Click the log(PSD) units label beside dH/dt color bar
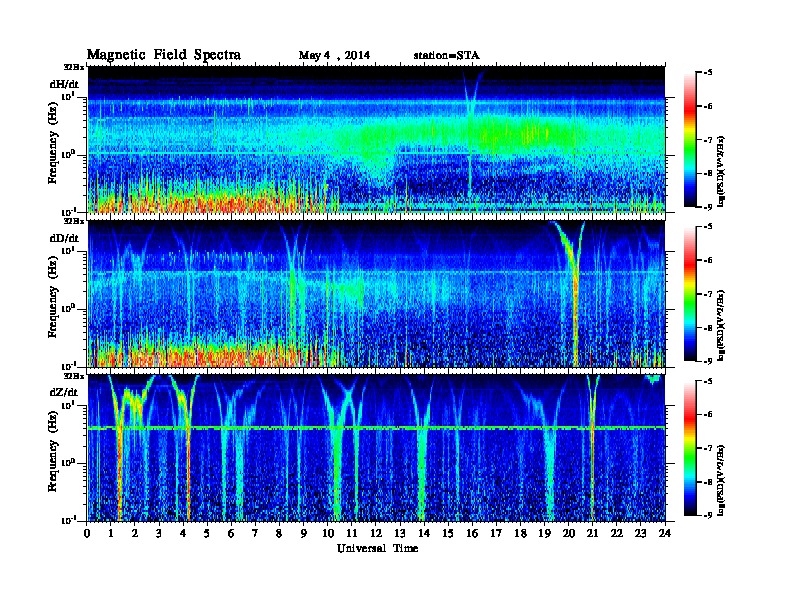The width and height of the screenshot is (792, 612). pos(721,171)
